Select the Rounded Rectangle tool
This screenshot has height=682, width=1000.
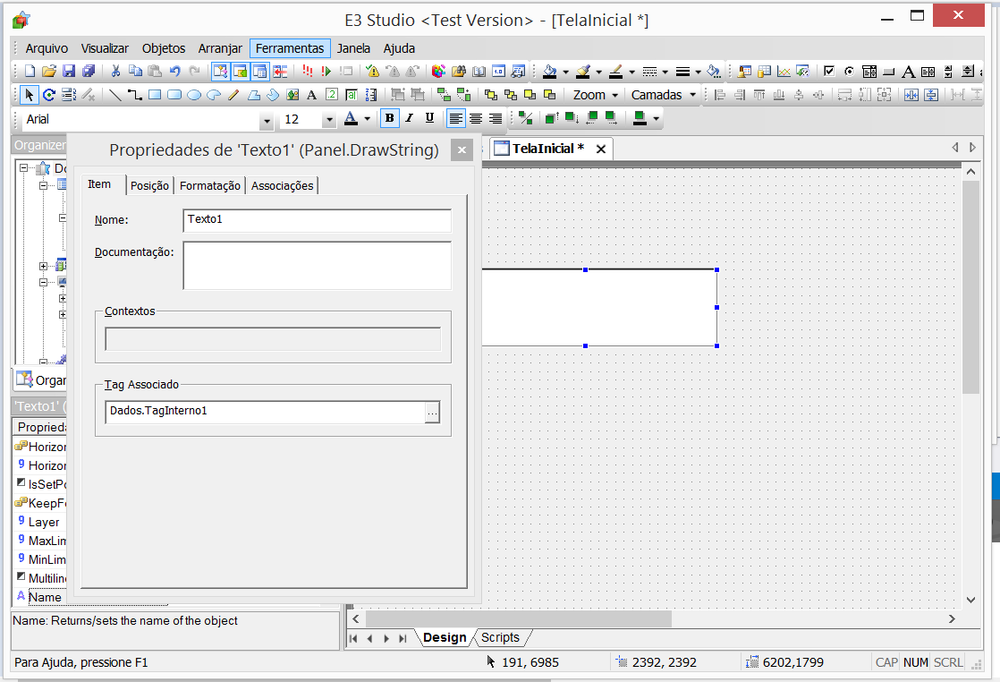coord(174,95)
